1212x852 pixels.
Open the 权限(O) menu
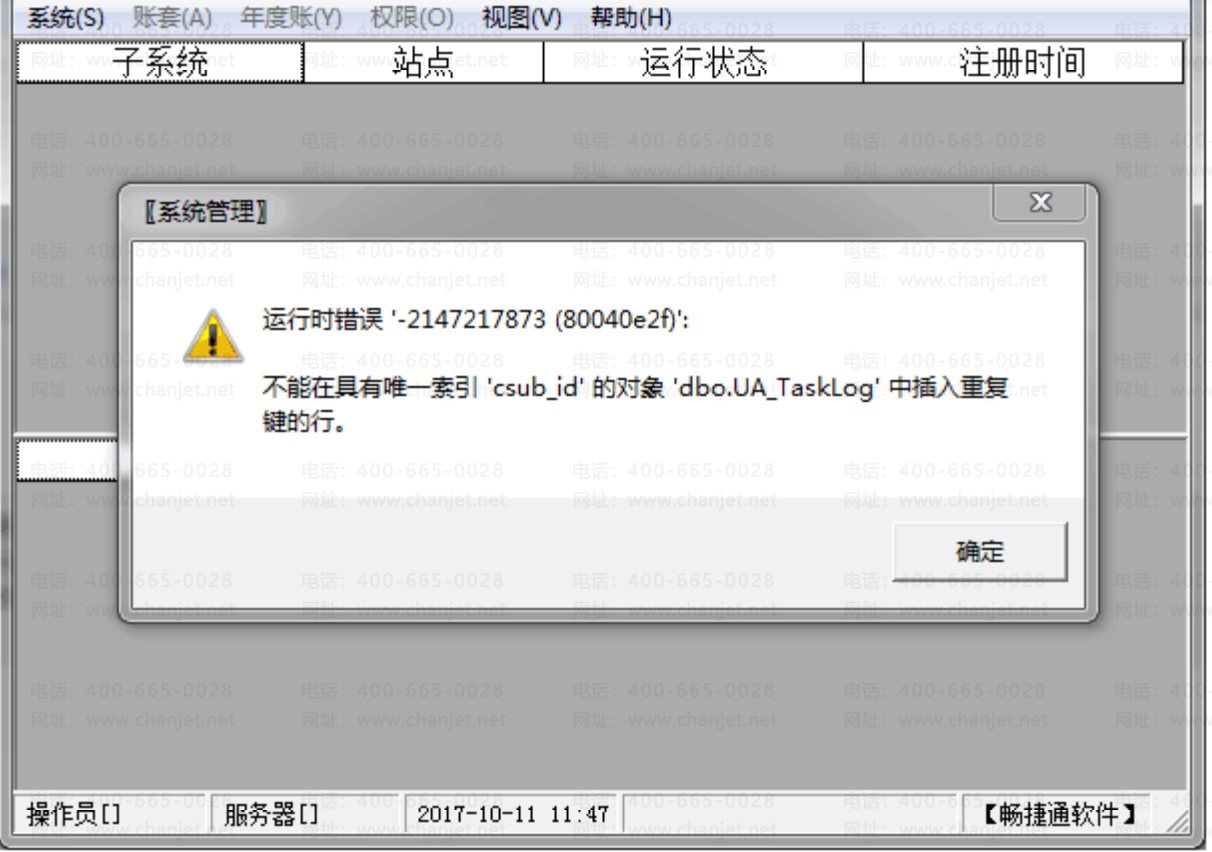[x=411, y=17]
